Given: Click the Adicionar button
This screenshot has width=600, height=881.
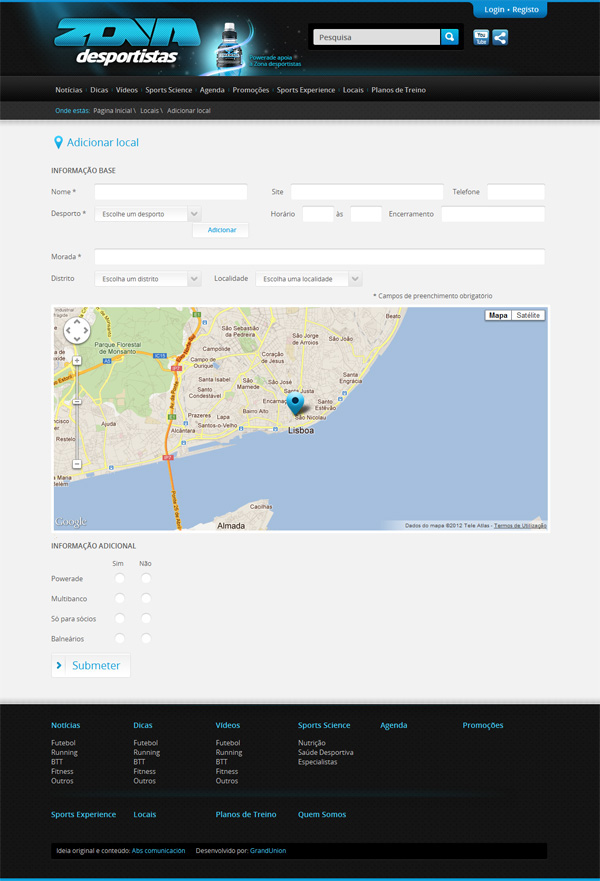Looking at the screenshot, I should coord(221,230).
